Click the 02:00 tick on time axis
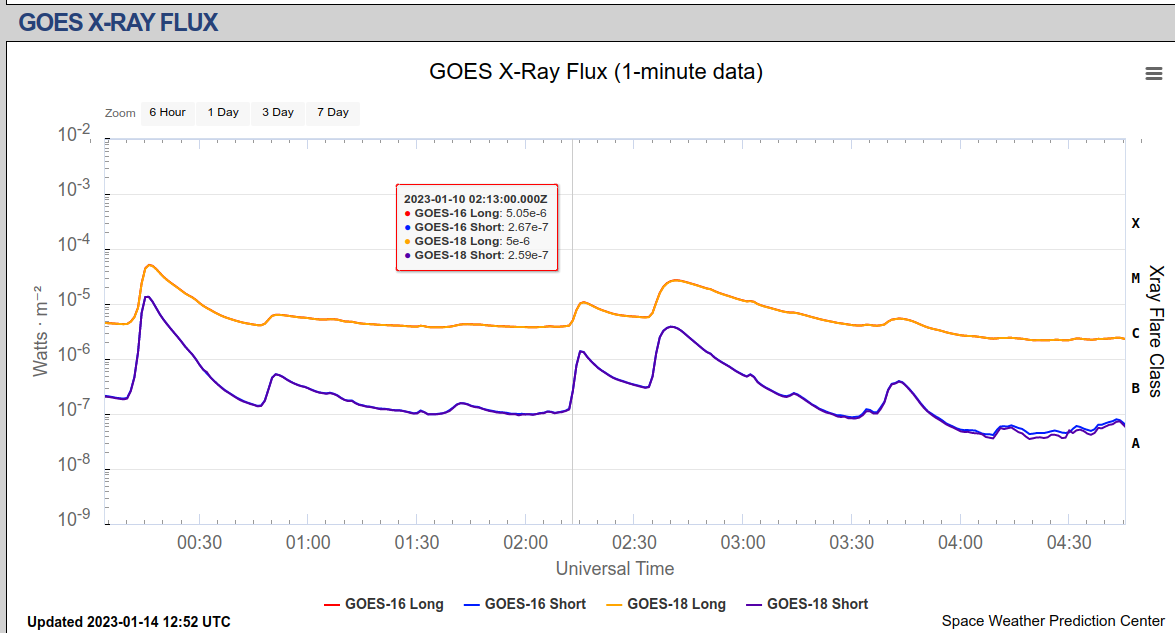This screenshot has width=1175, height=633. click(x=526, y=543)
